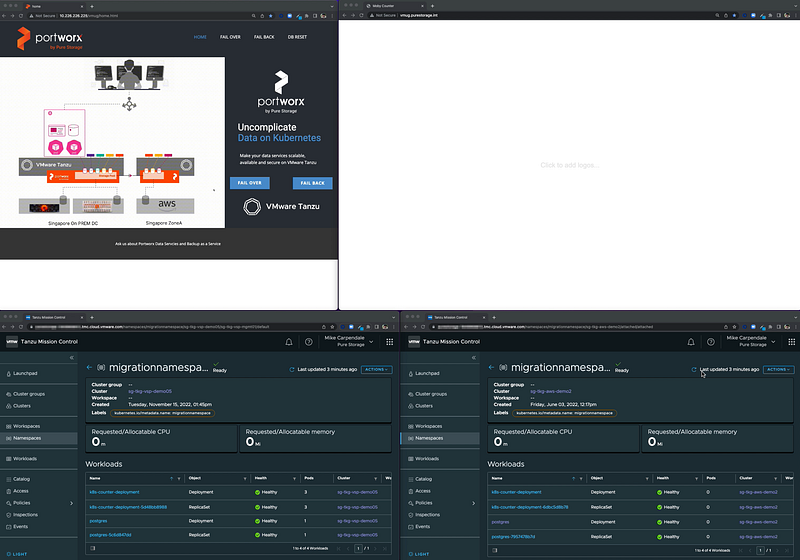The height and width of the screenshot is (560, 800).
Task: Reload the Moby Counter browser window
Action: coord(361,15)
